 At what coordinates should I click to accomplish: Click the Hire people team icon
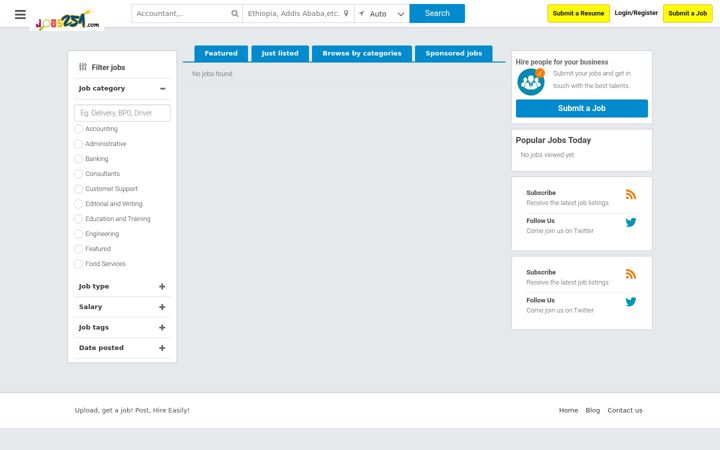[x=531, y=82]
